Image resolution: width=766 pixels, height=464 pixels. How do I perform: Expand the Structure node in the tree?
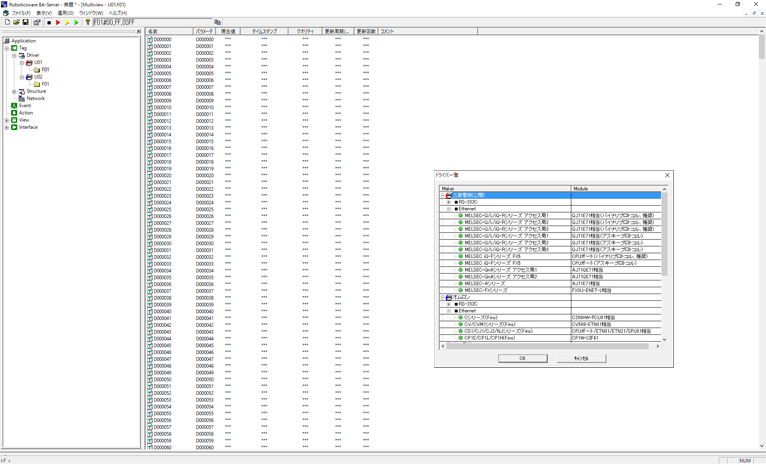click(x=14, y=91)
